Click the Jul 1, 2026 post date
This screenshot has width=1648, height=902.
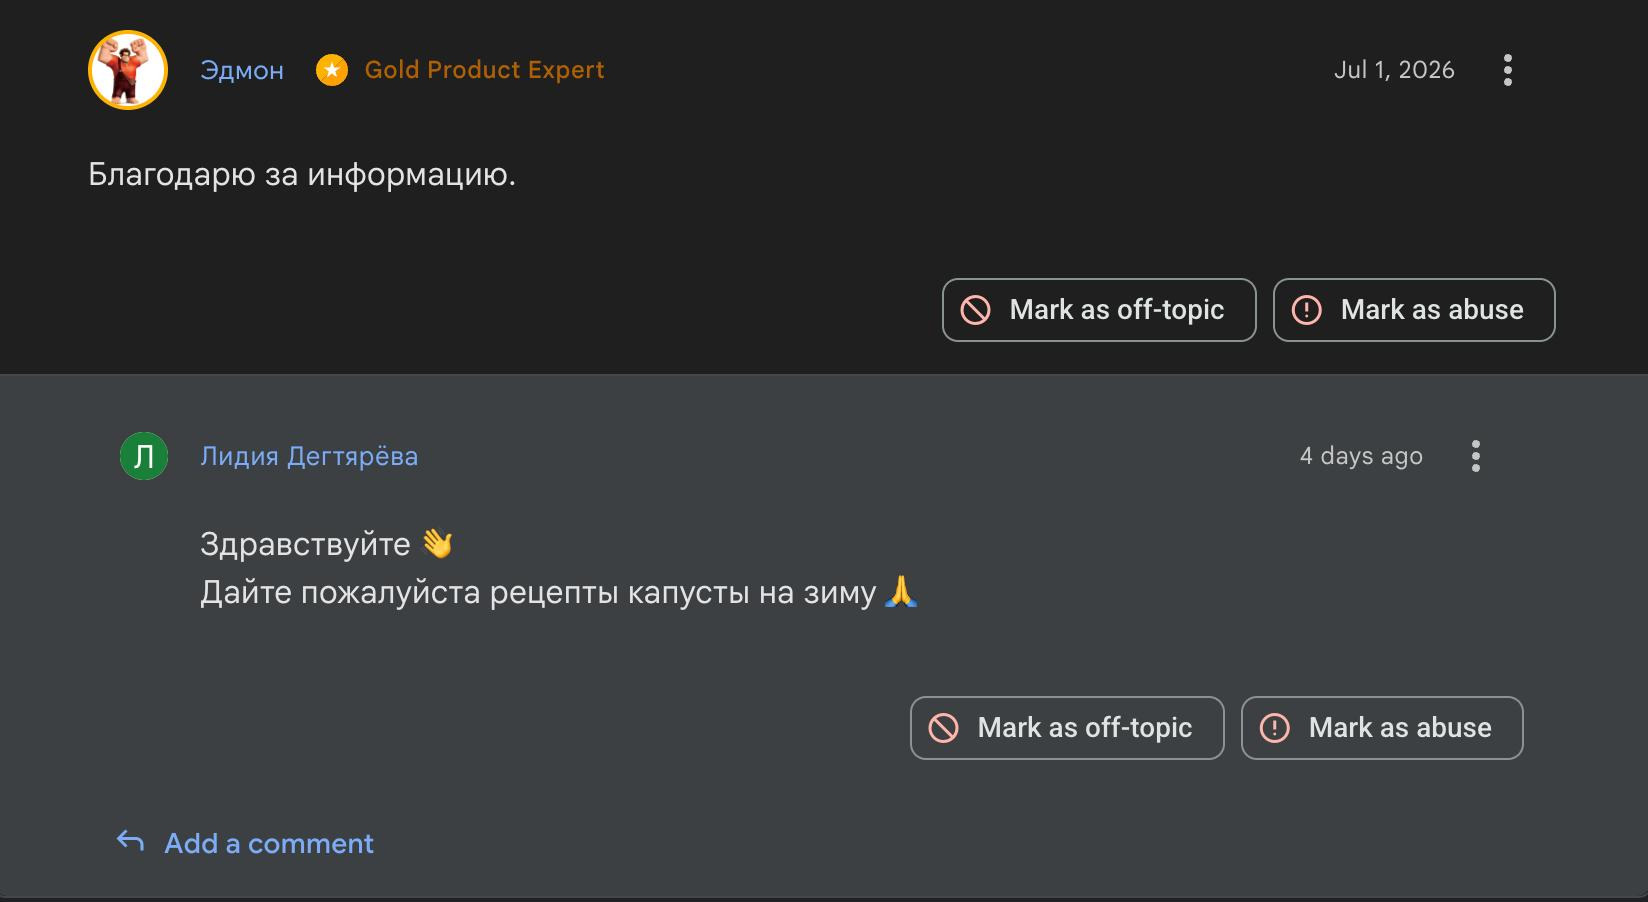(1394, 70)
